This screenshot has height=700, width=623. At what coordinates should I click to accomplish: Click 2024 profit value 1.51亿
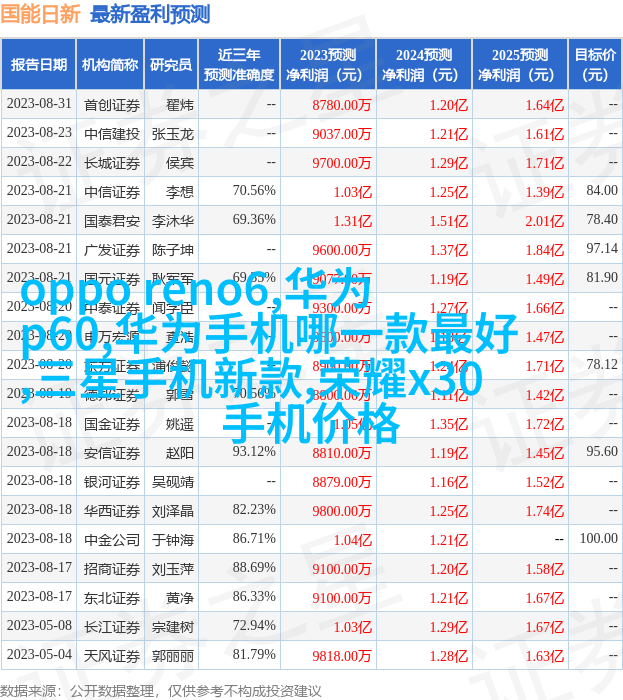click(x=449, y=221)
